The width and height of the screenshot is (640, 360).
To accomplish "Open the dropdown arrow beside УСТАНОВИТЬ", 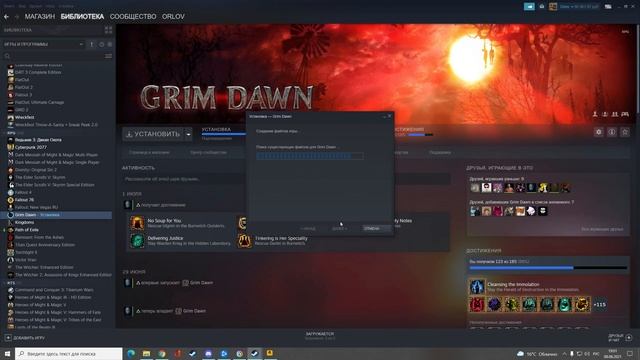I will point(188,134).
